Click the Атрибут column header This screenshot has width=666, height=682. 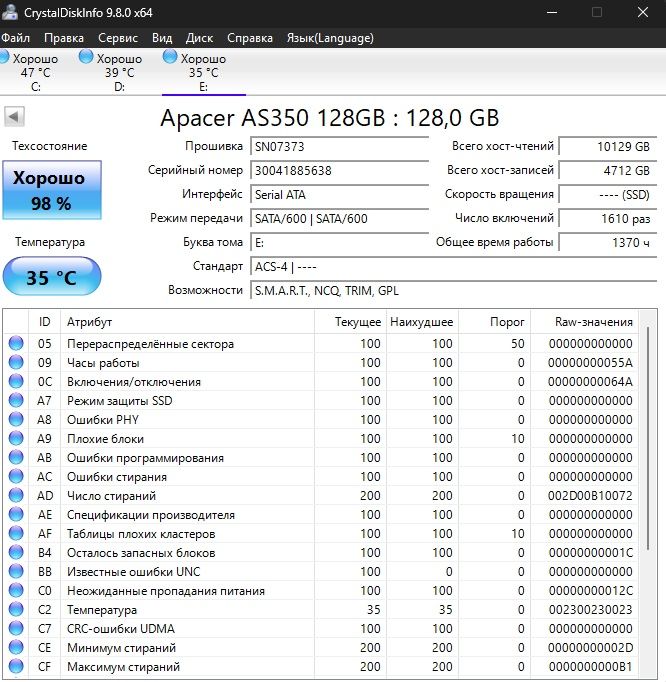click(x=187, y=322)
